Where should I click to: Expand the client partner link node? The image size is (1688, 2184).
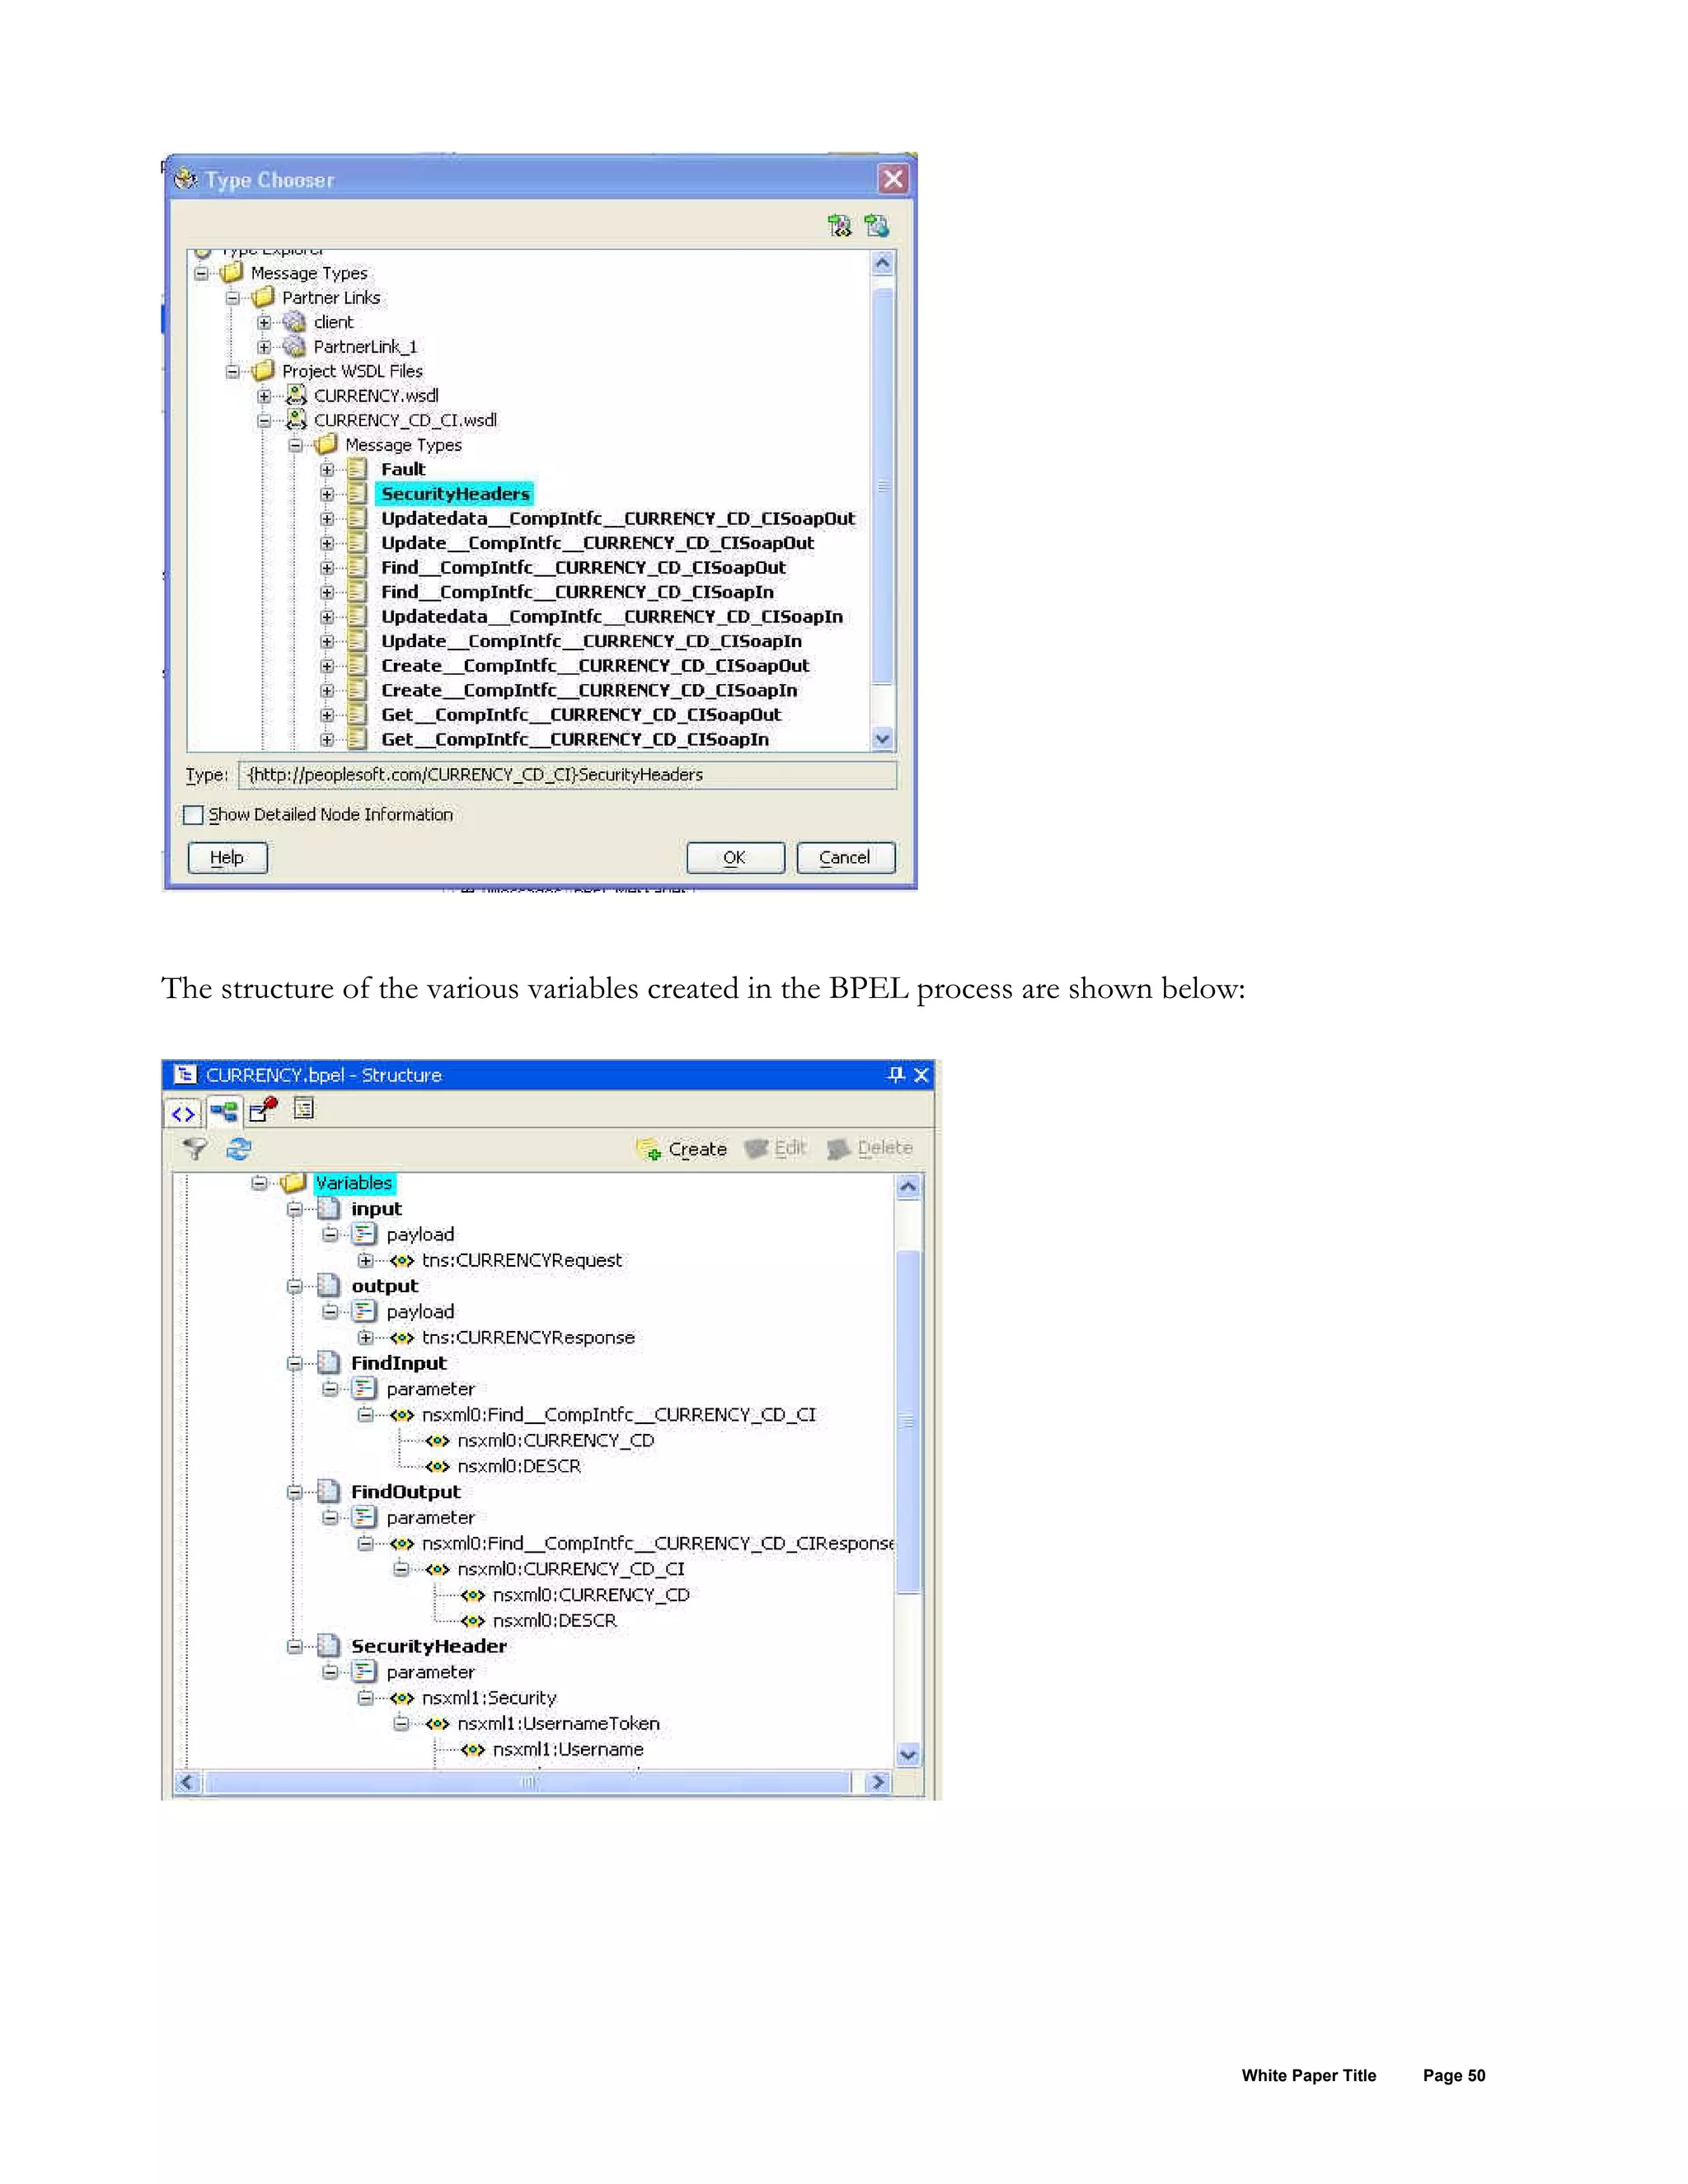264,322
